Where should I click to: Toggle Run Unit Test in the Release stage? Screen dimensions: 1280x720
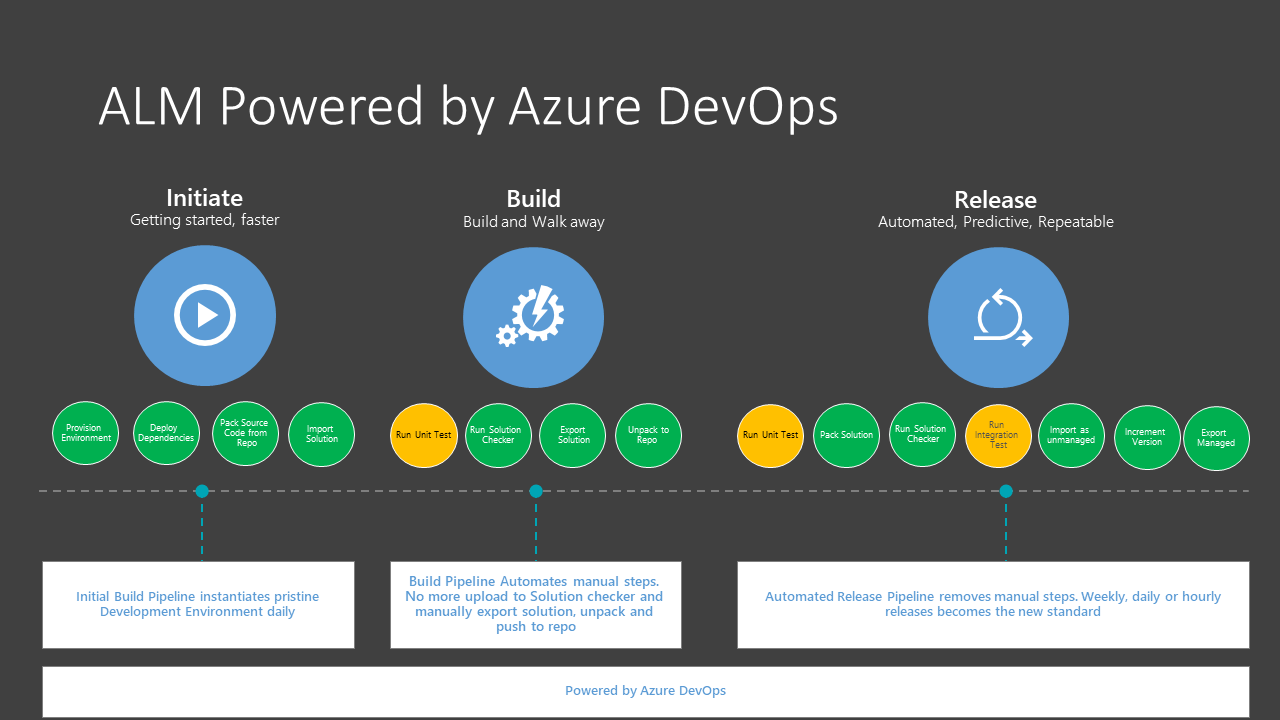pyautogui.click(x=770, y=435)
